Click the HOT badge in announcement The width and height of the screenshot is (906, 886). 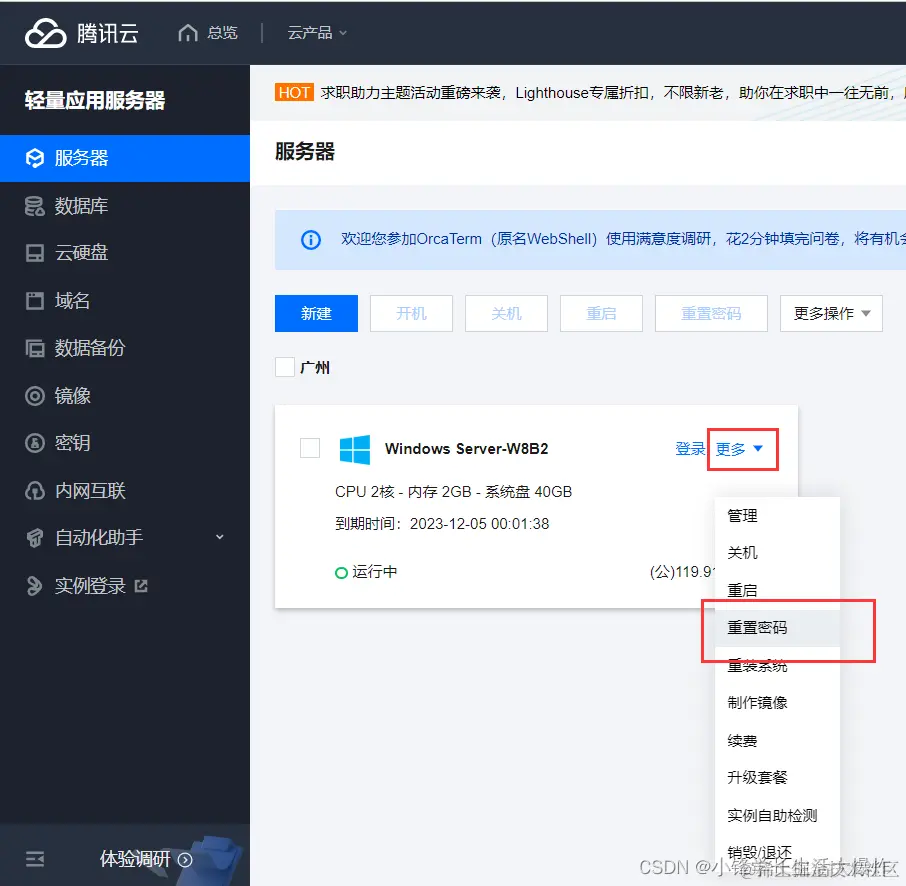pos(294,92)
